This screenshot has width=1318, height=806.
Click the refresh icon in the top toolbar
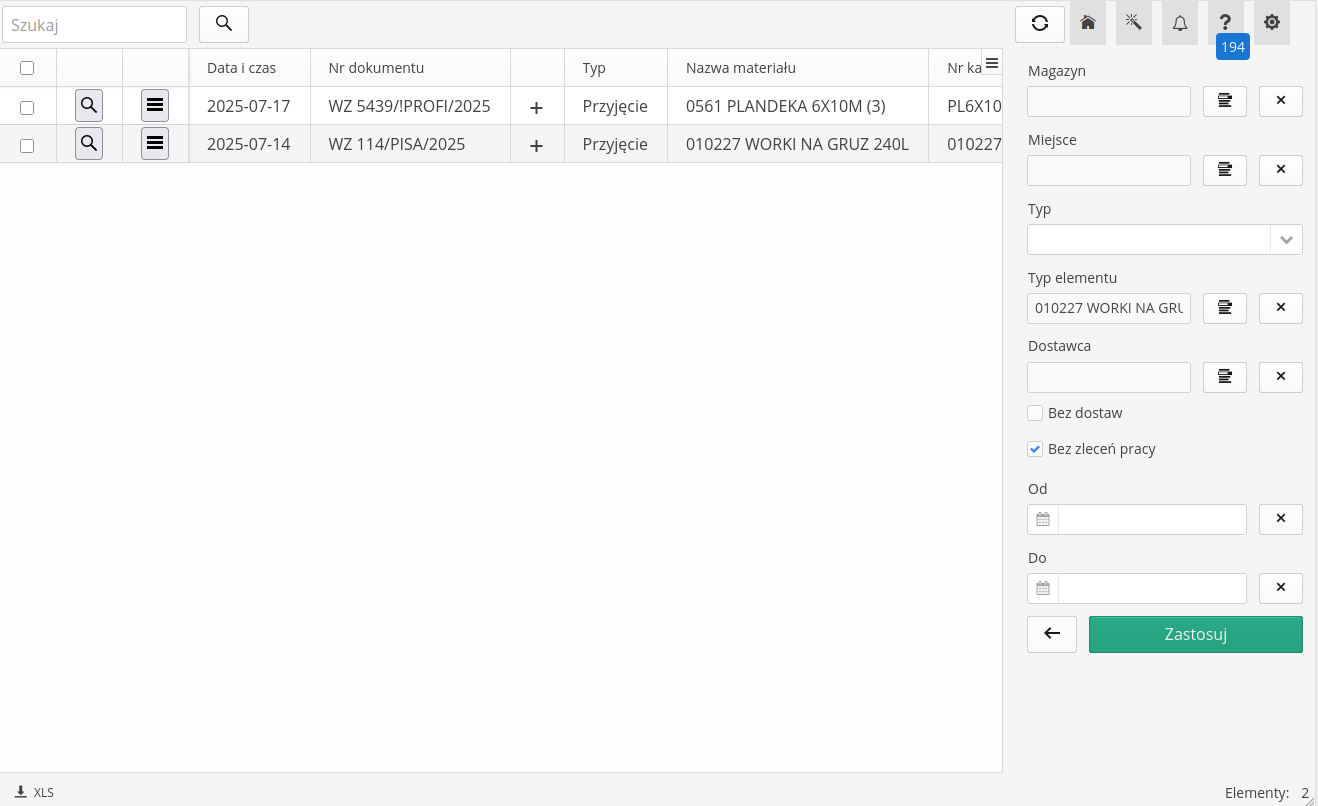(x=1039, y=24)
